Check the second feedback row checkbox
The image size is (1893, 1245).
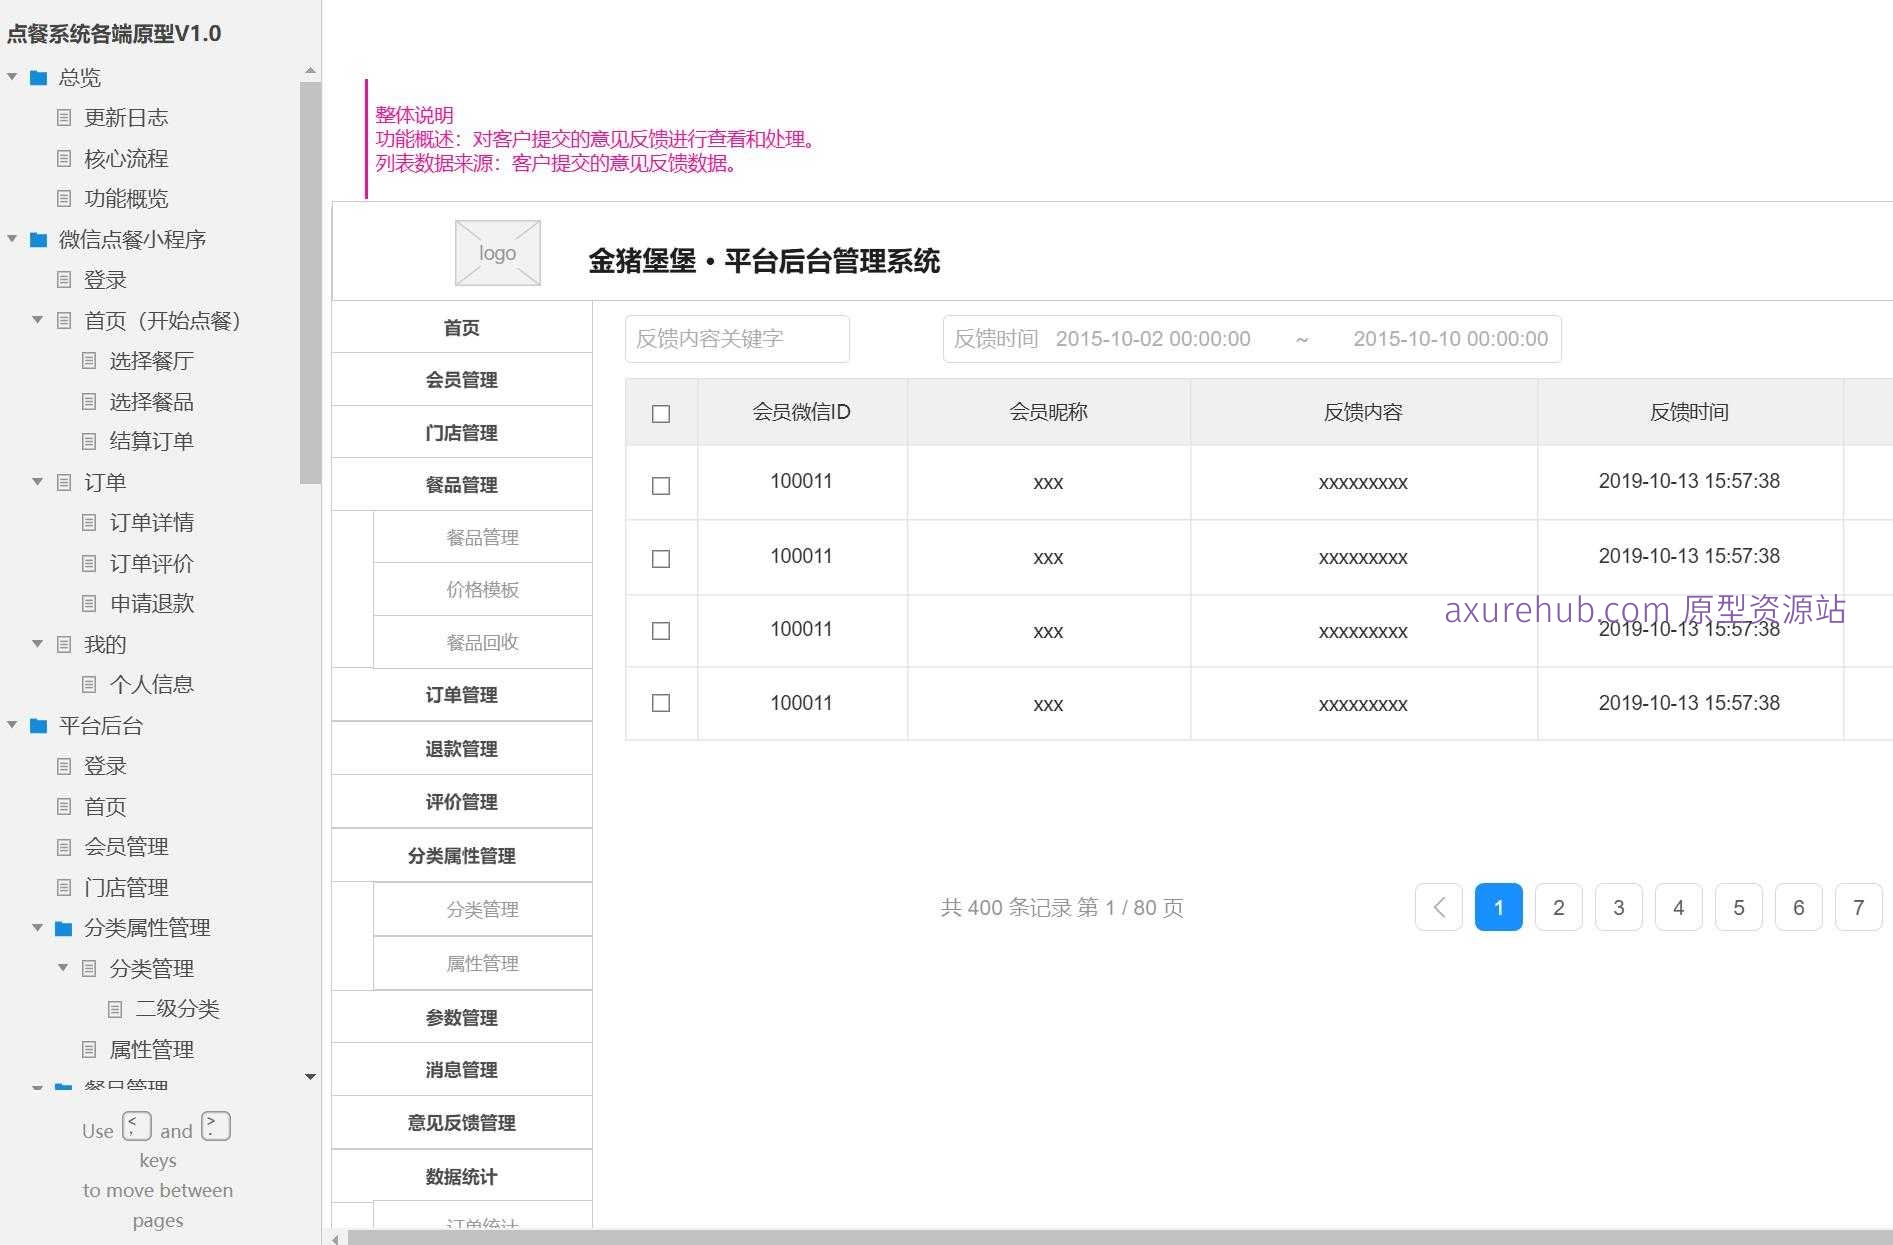[661, 559]
